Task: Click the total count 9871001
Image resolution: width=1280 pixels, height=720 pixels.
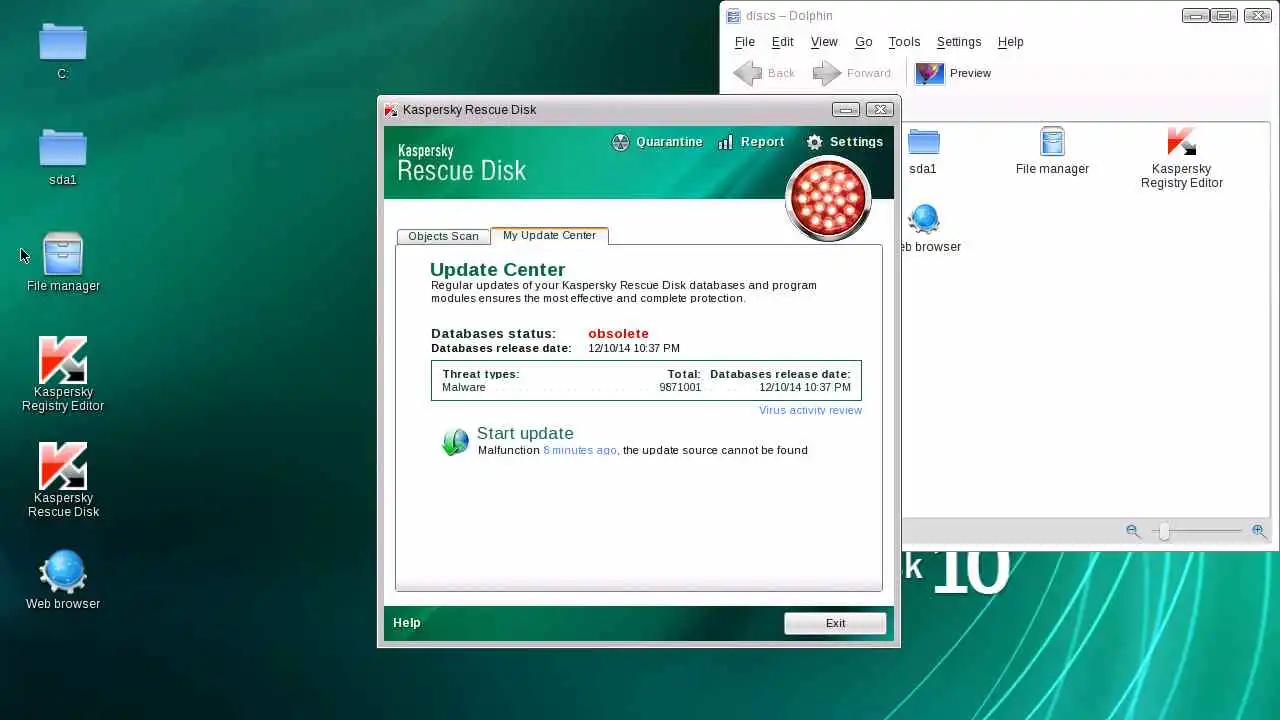Action: pyautogui.click(x=680, y=387)
